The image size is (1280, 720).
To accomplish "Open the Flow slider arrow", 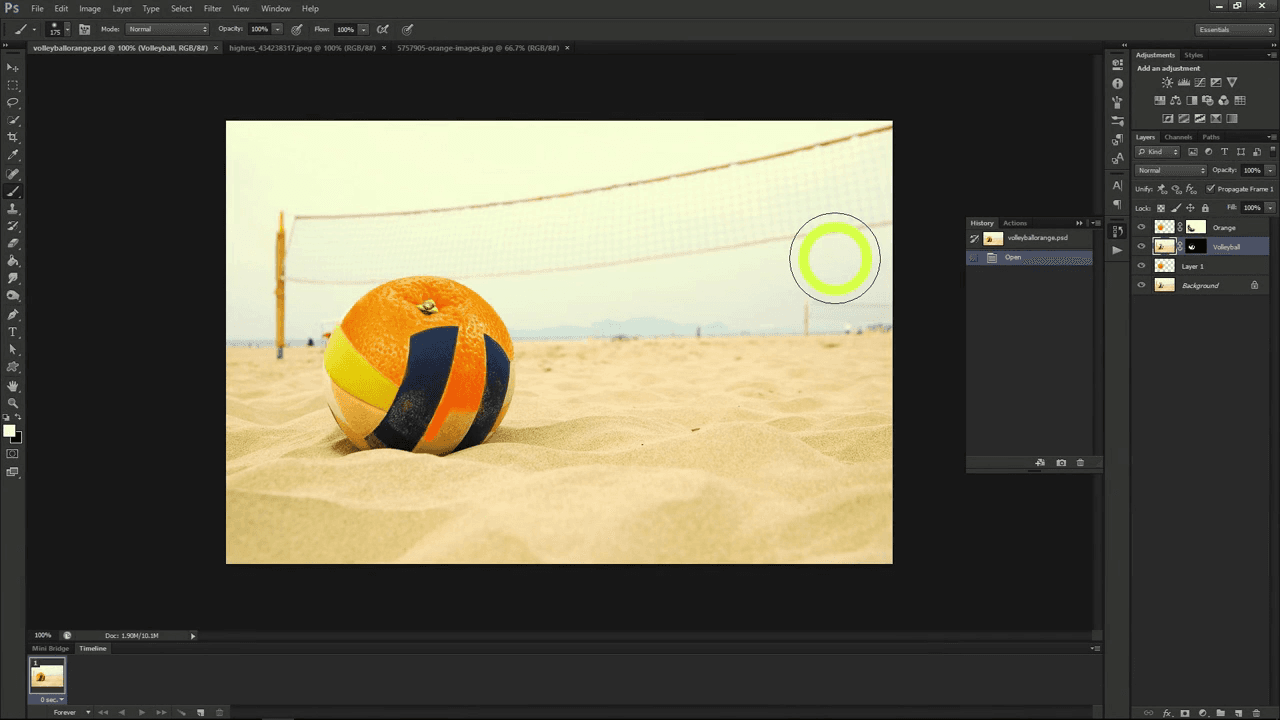I will (363, 29).
